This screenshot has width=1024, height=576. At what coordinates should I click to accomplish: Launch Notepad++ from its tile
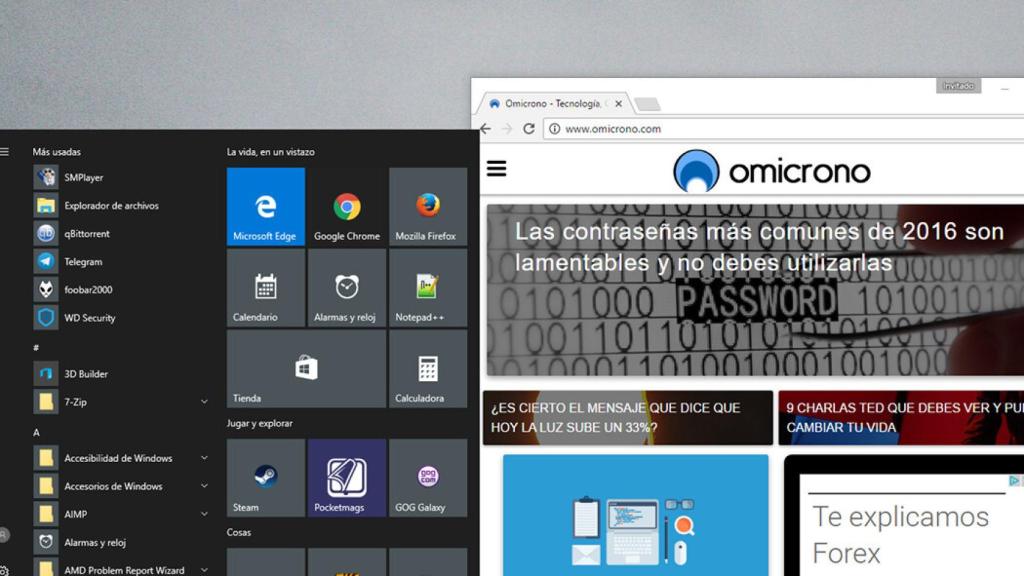coord(428,288)
